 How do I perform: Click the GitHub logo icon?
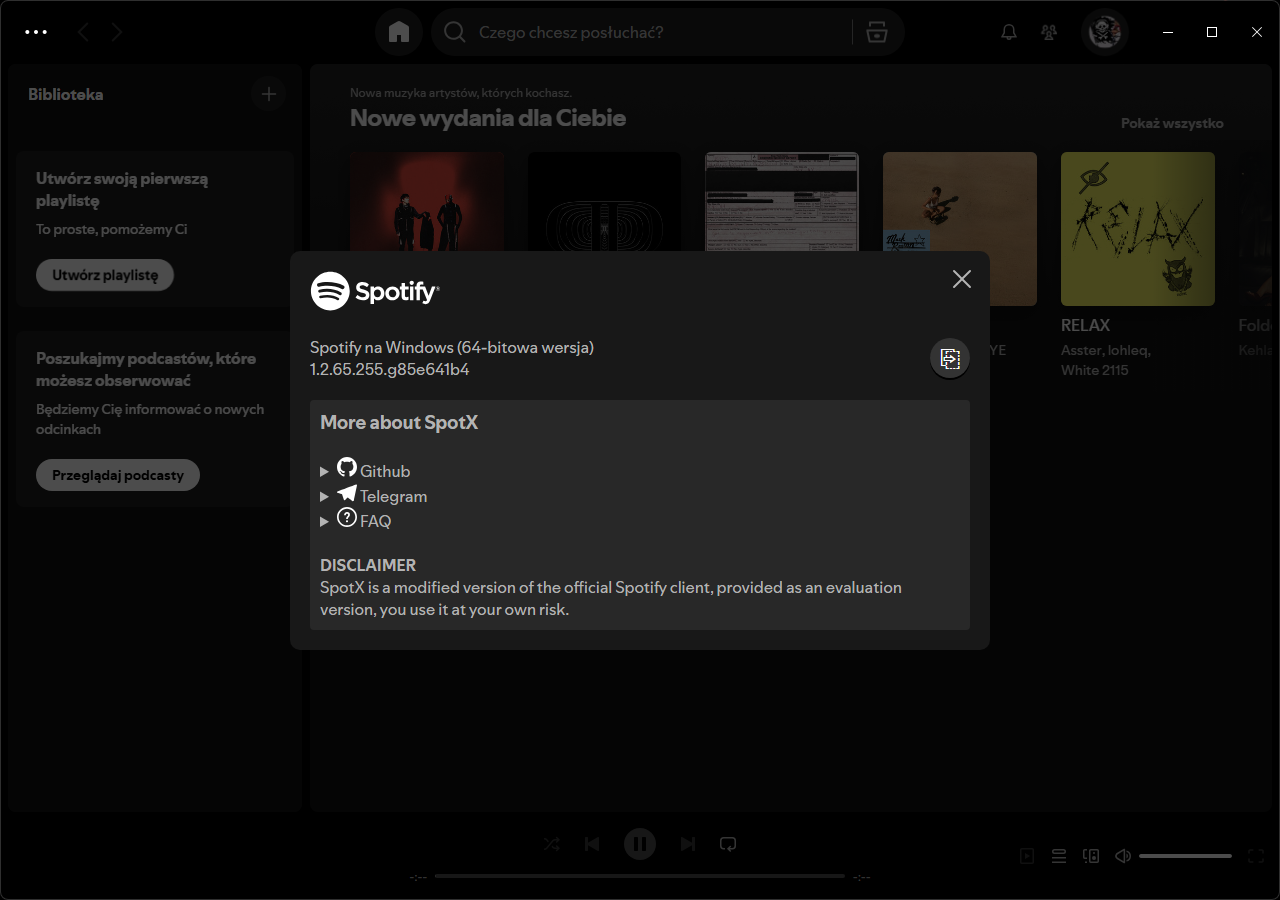click(347, 467)
